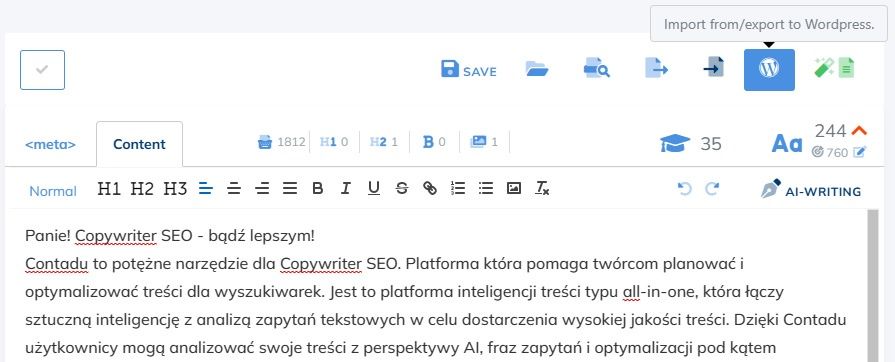Click the image count indicator
This screenshot has width=895, height=362.
(484, 142)
